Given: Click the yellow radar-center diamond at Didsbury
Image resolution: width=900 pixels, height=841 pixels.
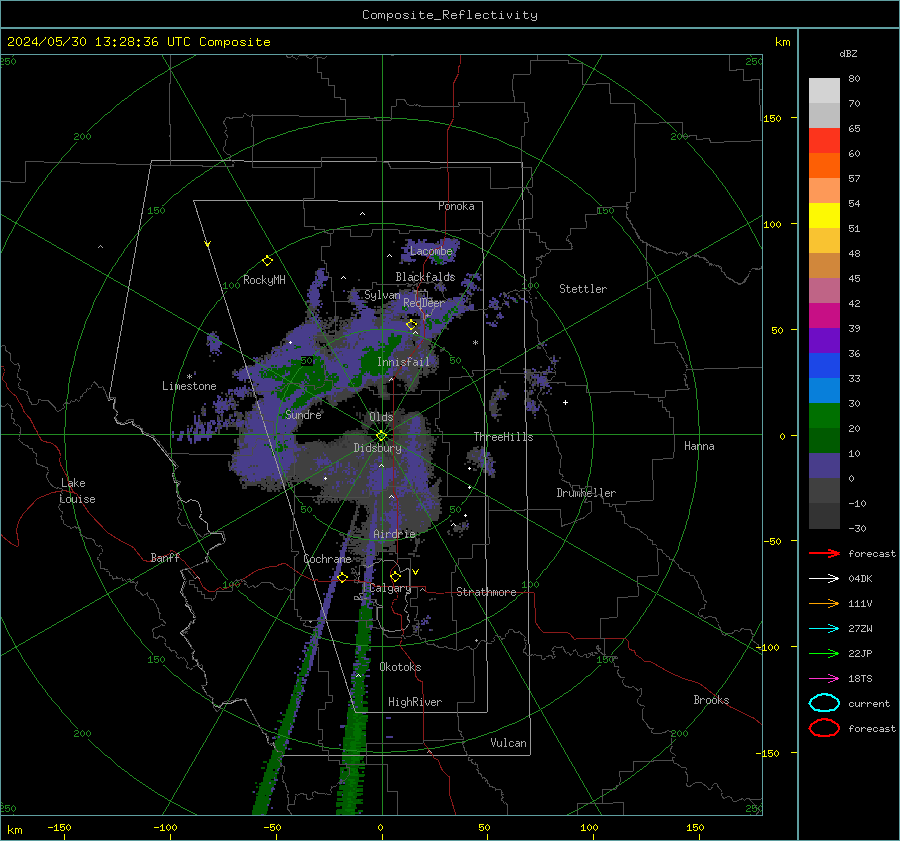Looking at the screenshot, I should click(x=381, y=436).
